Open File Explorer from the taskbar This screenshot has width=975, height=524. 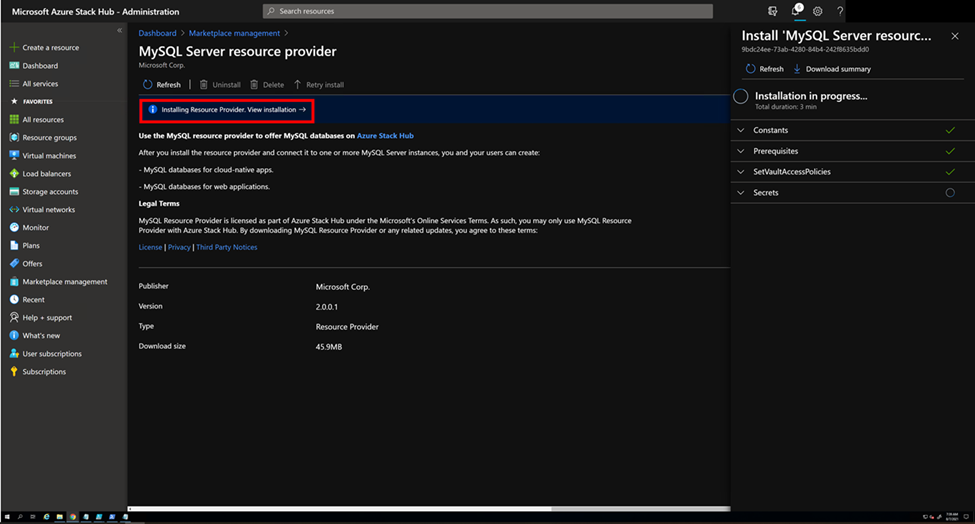click(x=60, y=517)
